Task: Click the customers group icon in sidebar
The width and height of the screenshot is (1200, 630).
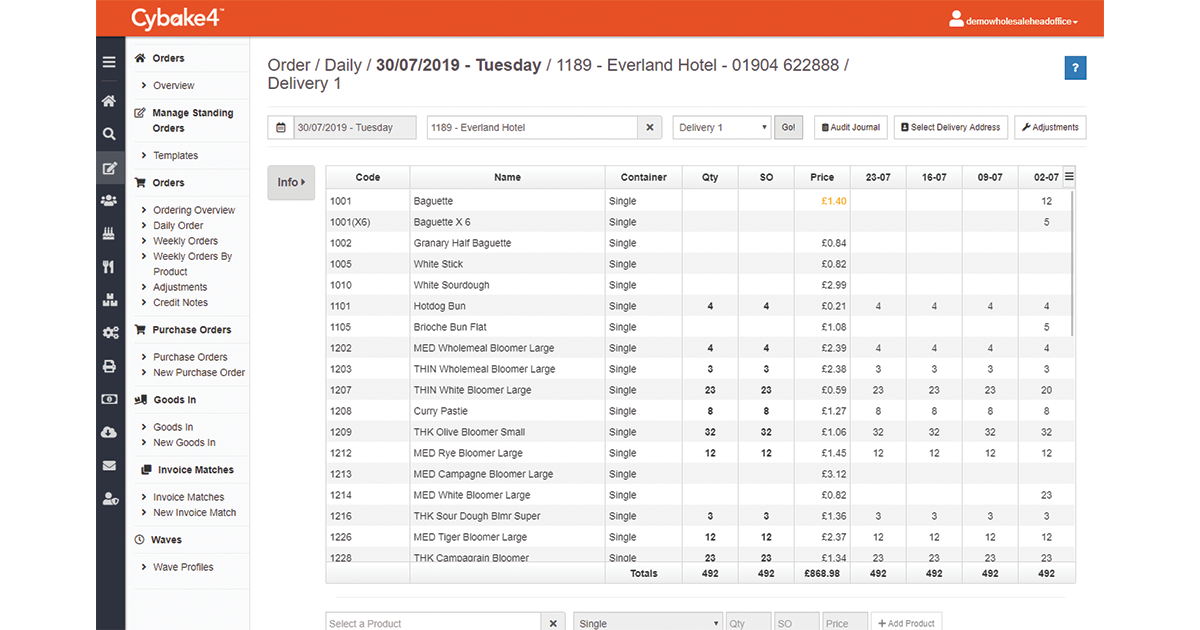Action: pos(109,200)
